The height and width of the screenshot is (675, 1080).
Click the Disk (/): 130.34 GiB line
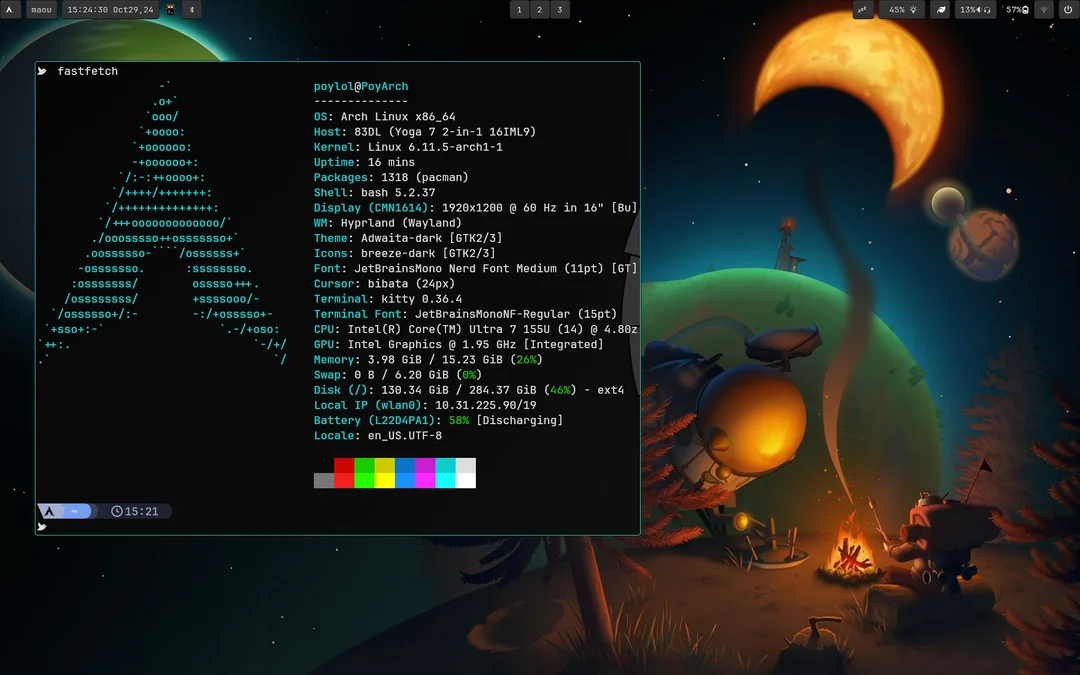click(x=468, y=389)
